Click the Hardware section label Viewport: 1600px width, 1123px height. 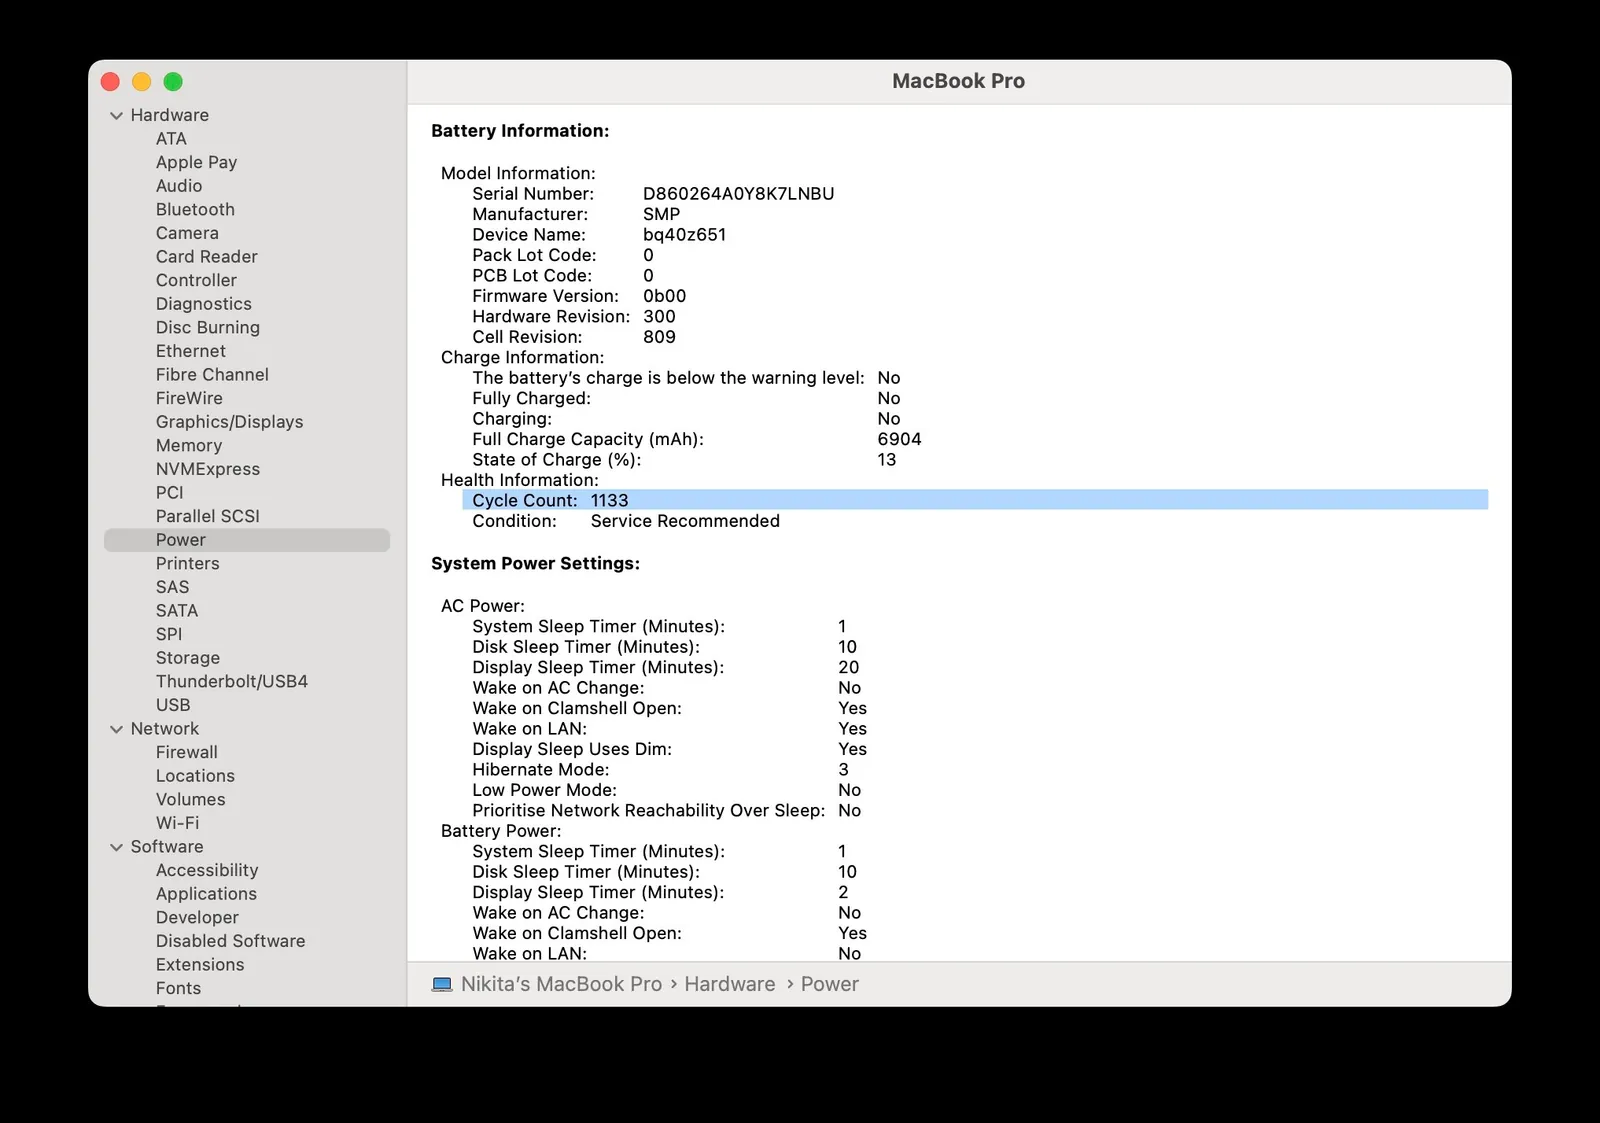(x=170, y=116)
